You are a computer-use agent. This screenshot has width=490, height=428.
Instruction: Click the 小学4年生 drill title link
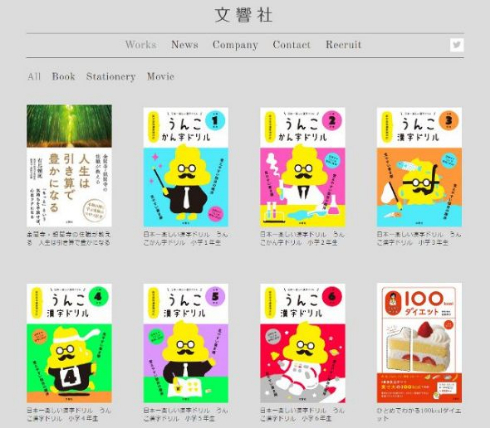69,414
